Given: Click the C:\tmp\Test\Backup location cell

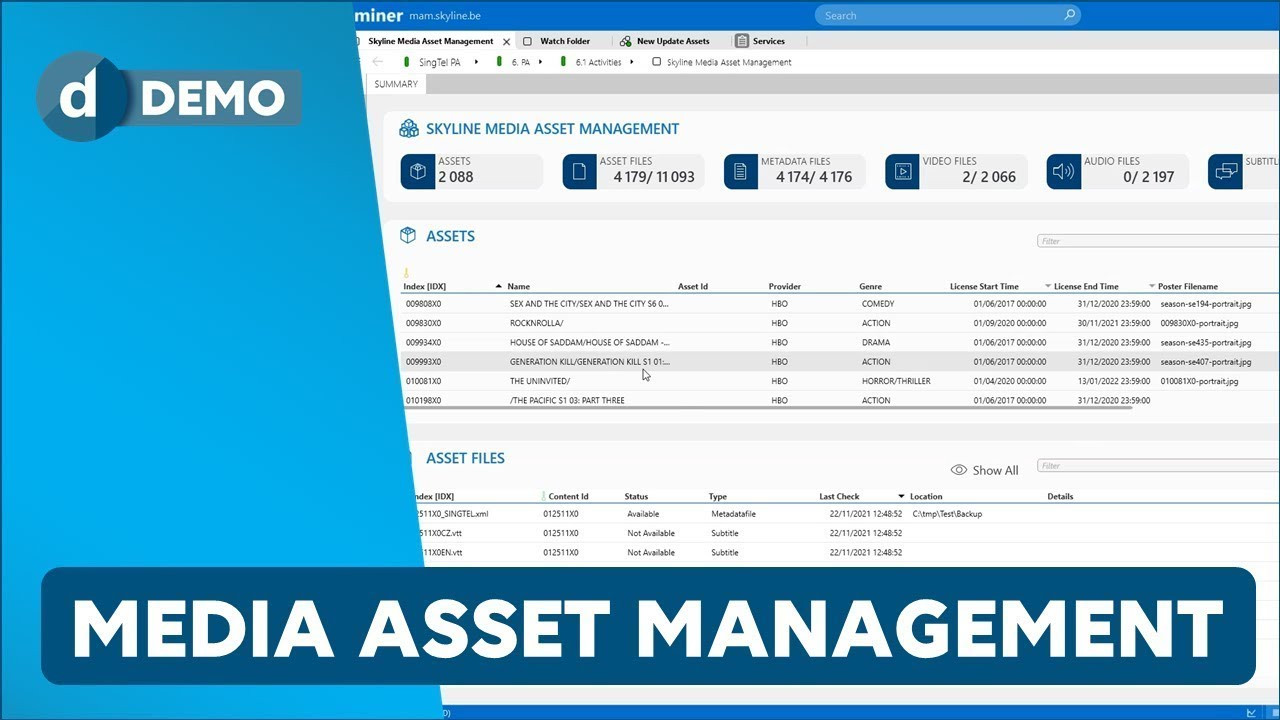Looking at the screenshot, I should (947, 514).
